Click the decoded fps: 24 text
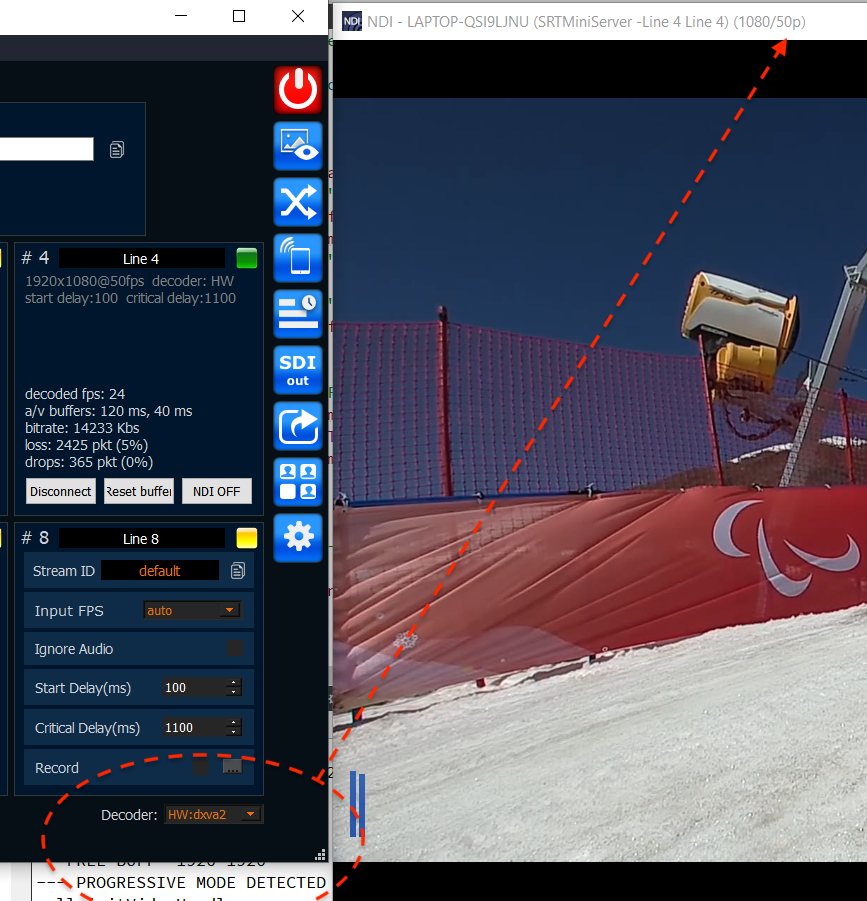Viewport: 867px width, 901px height. click(x=75, y=394)
